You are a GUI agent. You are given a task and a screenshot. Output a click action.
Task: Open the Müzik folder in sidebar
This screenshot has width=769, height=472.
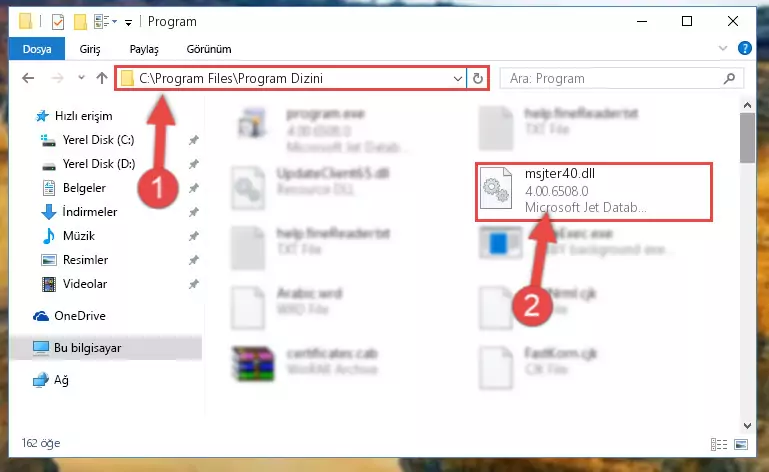click(x=78, y=236)
